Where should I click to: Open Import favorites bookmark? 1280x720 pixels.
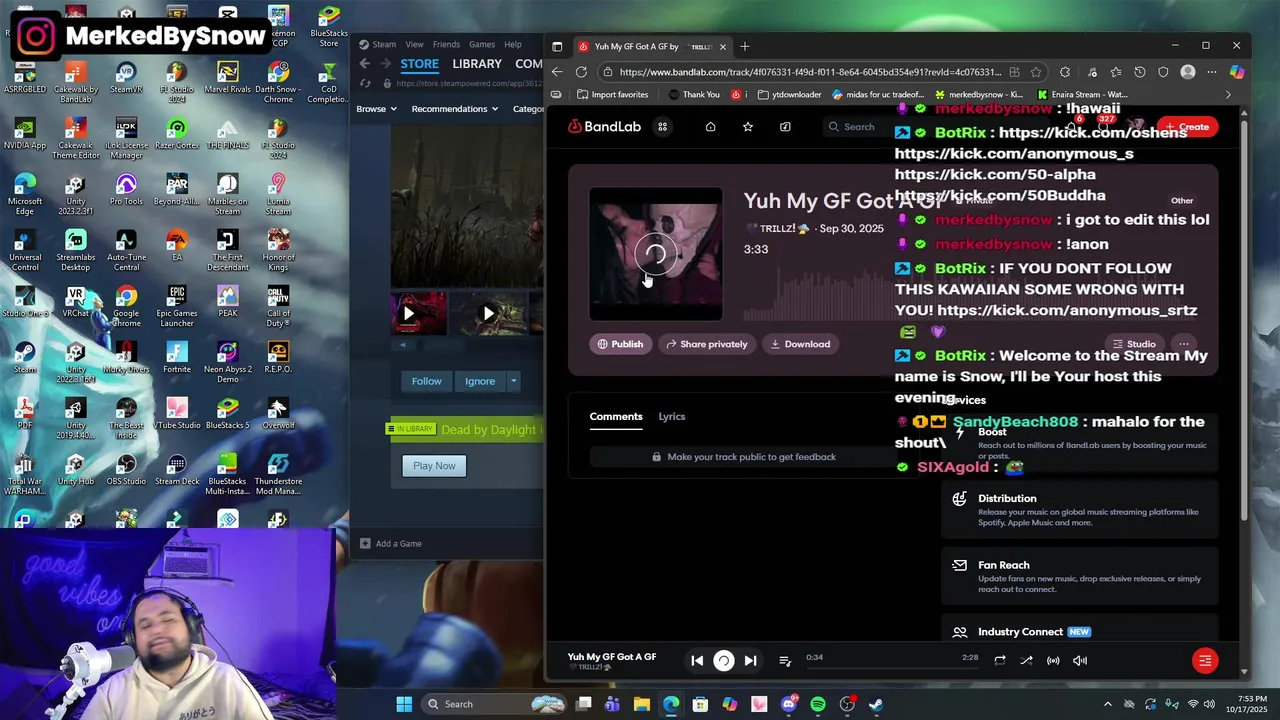[612, 95]
